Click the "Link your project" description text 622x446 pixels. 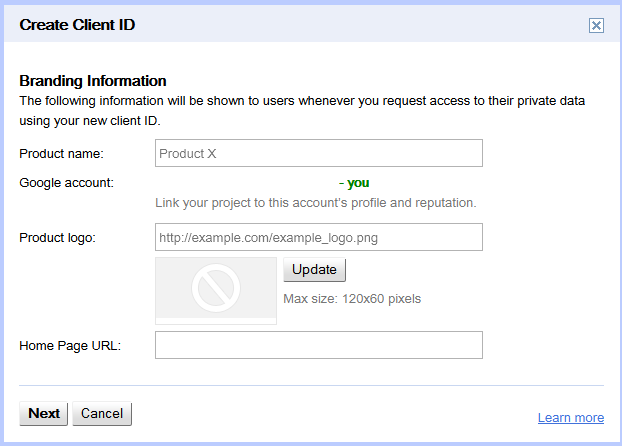coord(315,203)
